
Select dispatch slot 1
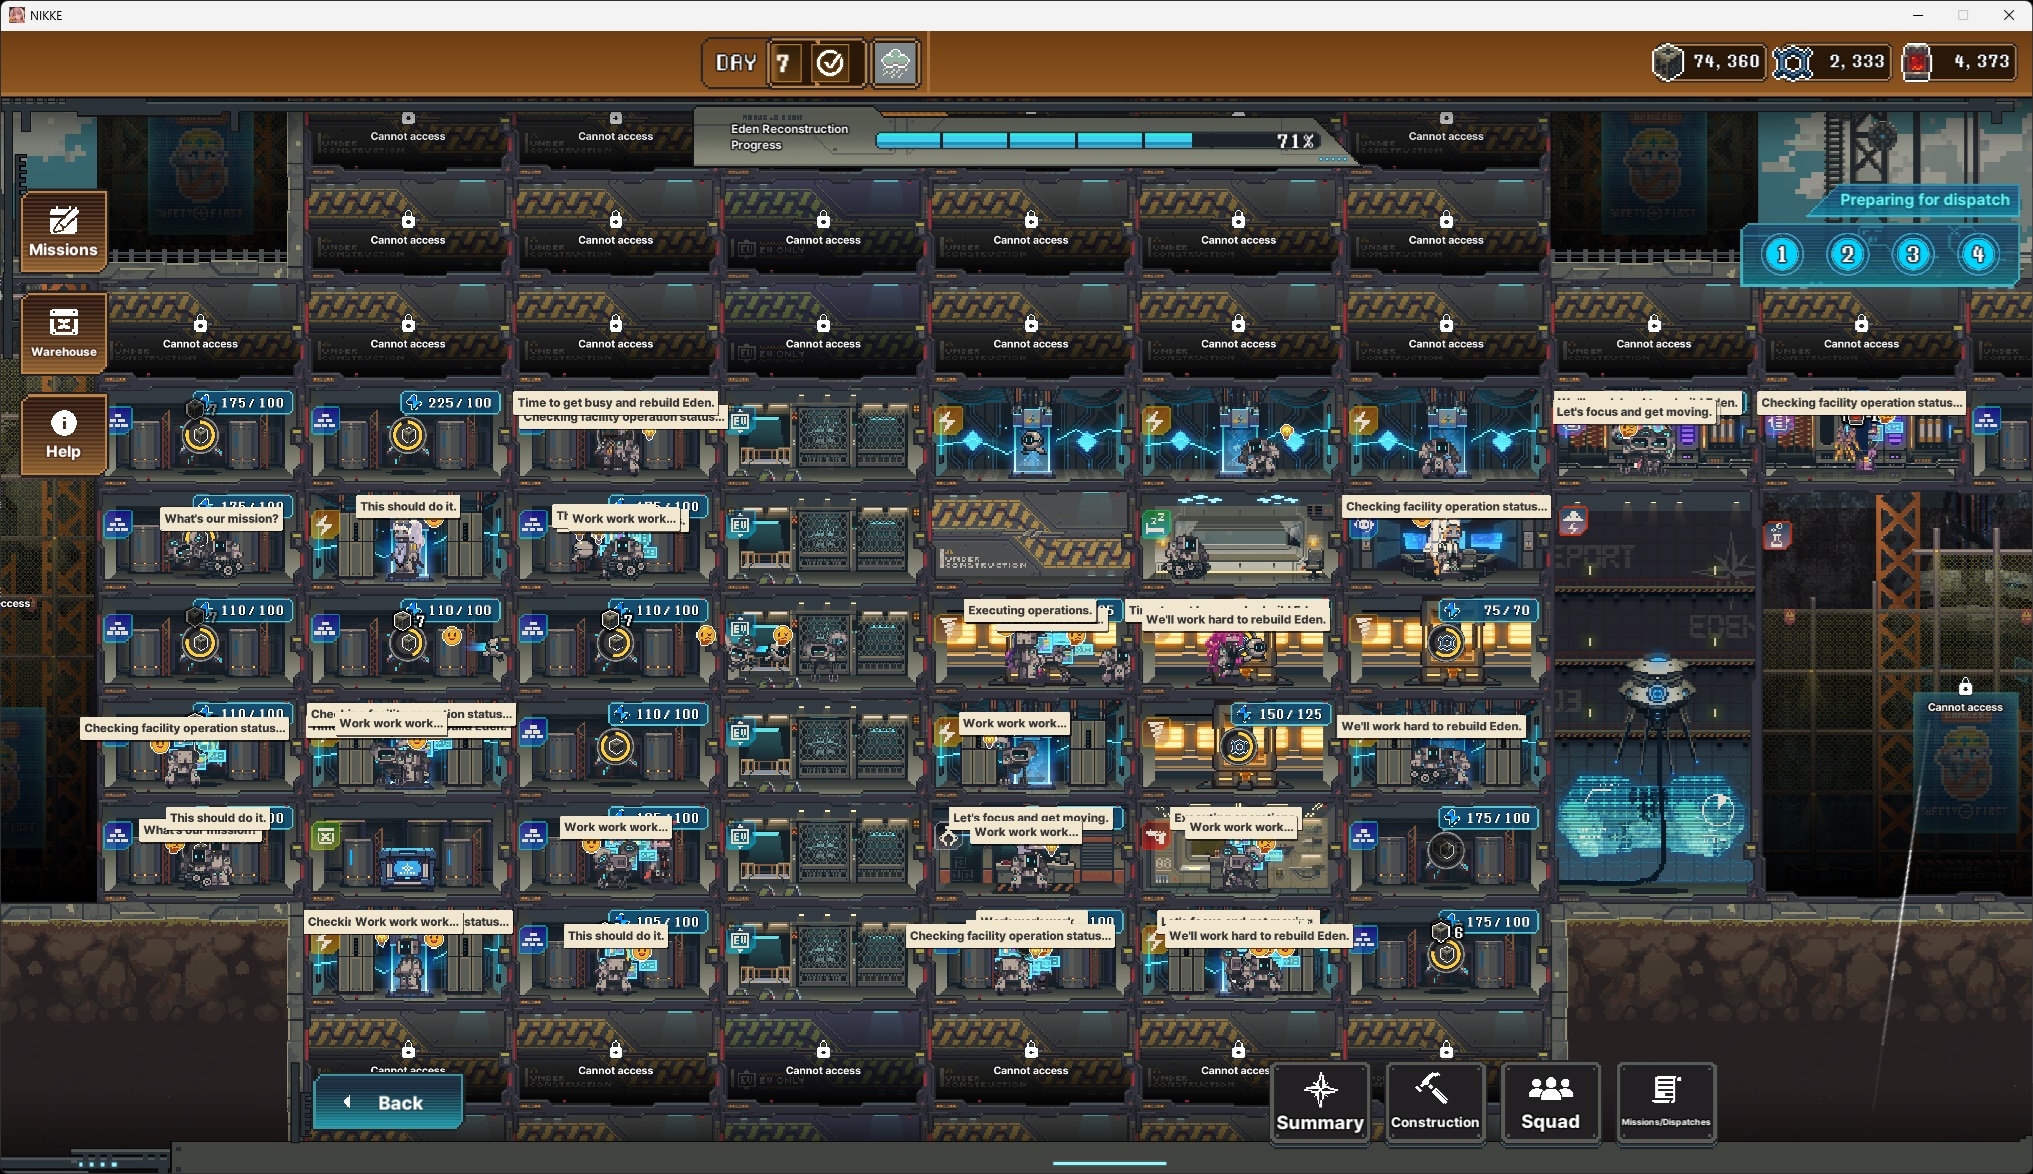(x=1781, y=254)
